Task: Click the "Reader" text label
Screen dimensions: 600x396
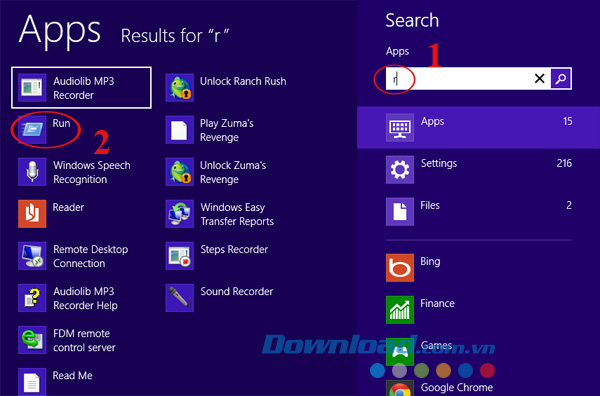Action: [x=68, y=207]
